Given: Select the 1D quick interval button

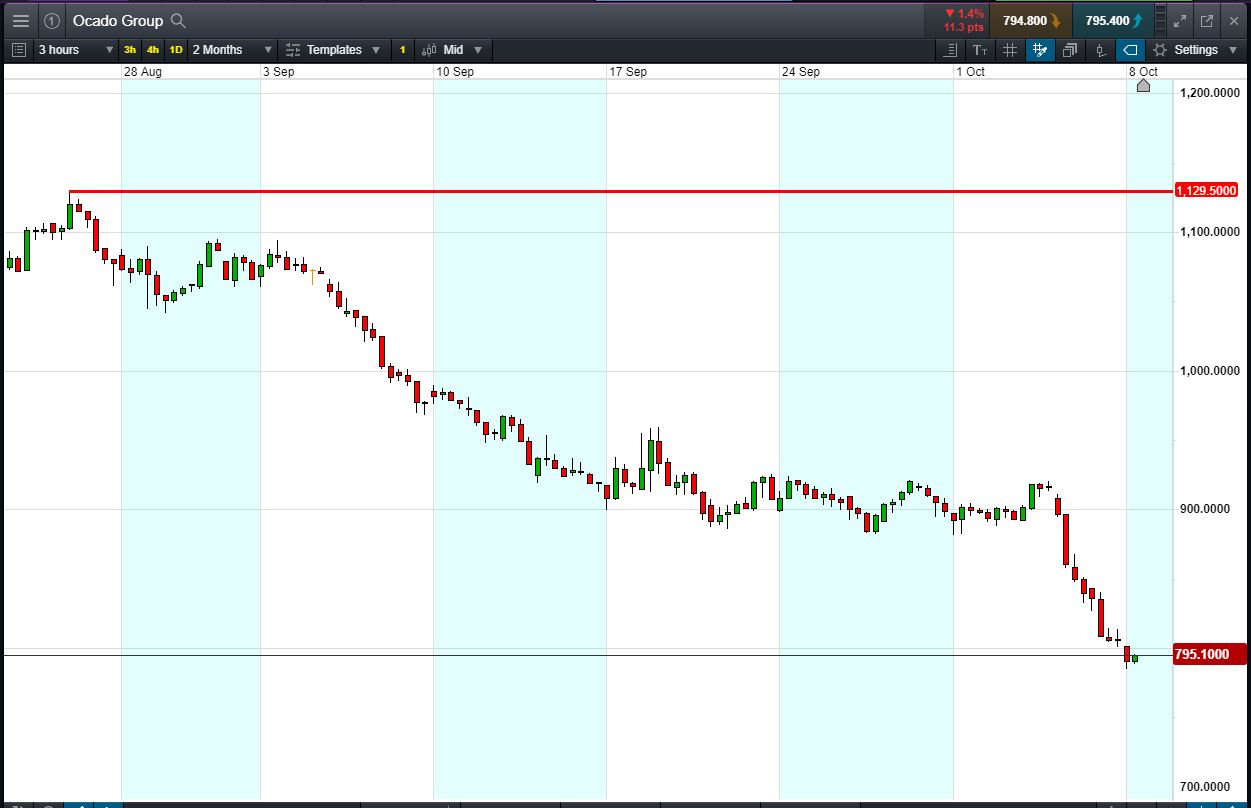Looking at the screenshot, I should coord(176,50).
